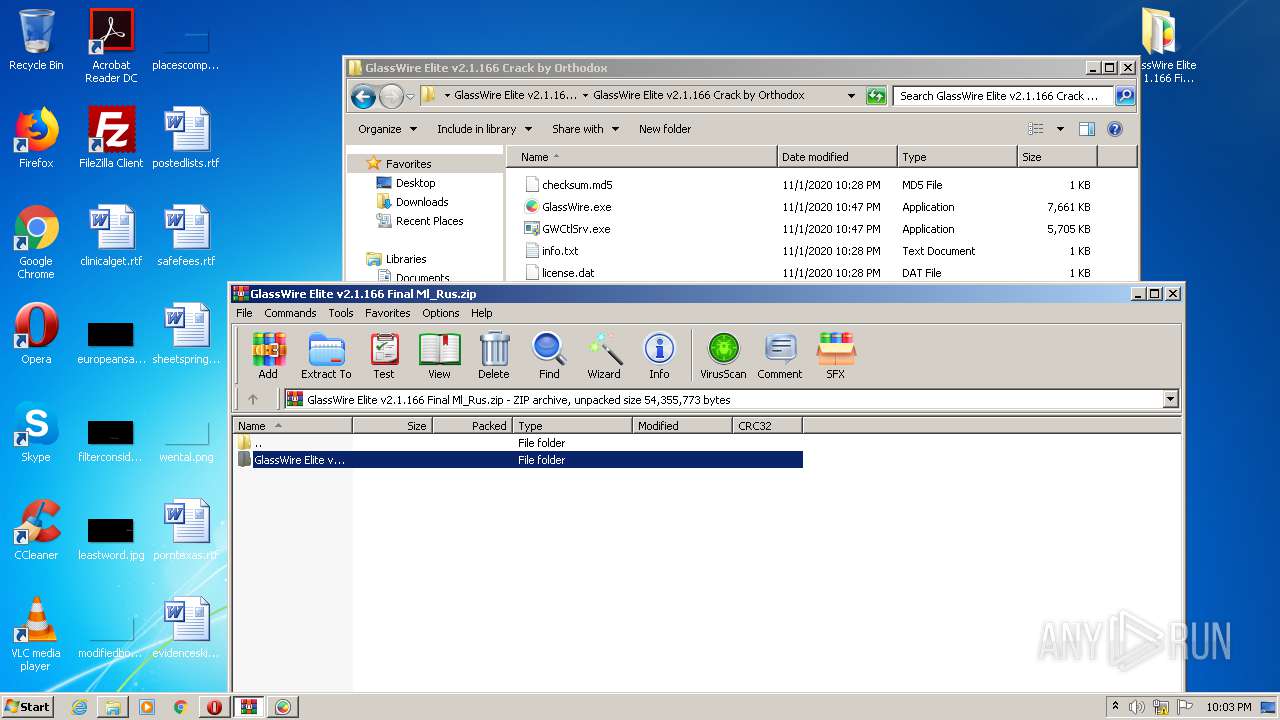Image resolution: width=1280 pixels, height=720 pixels.
Task: Open postedlists.rtf desktop file
Action: (x=186, y=138)
